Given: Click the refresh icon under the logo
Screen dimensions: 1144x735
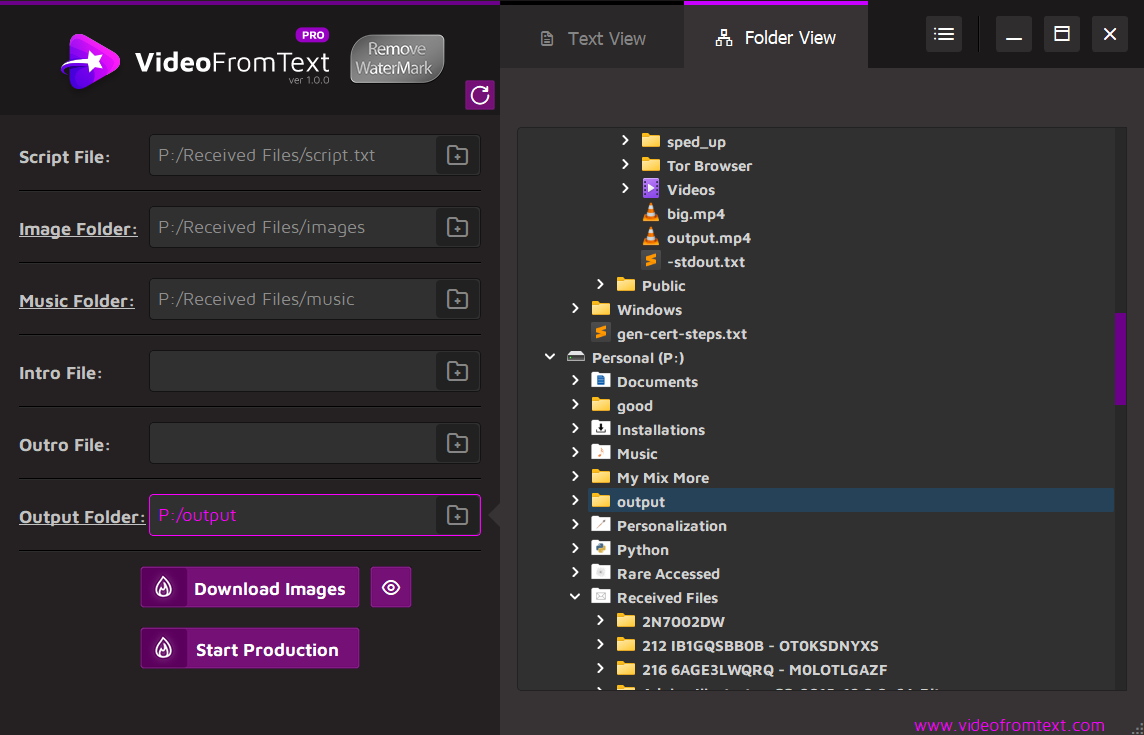Looking at the screenshot, I should (x=480, y=95).
